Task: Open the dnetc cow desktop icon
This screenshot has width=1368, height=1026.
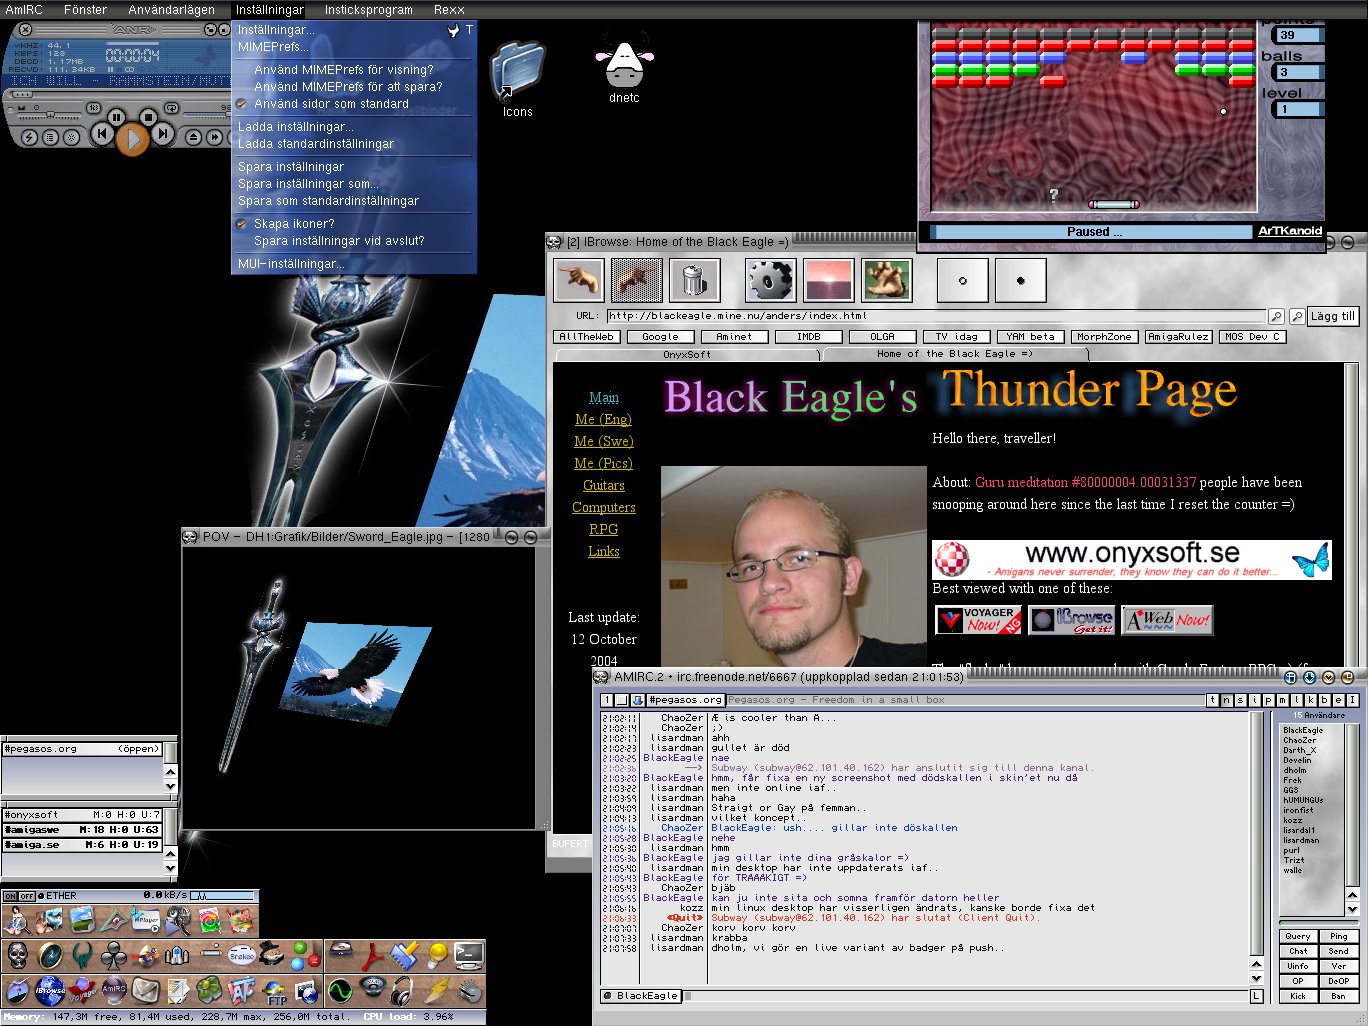Action: point(624,68)
